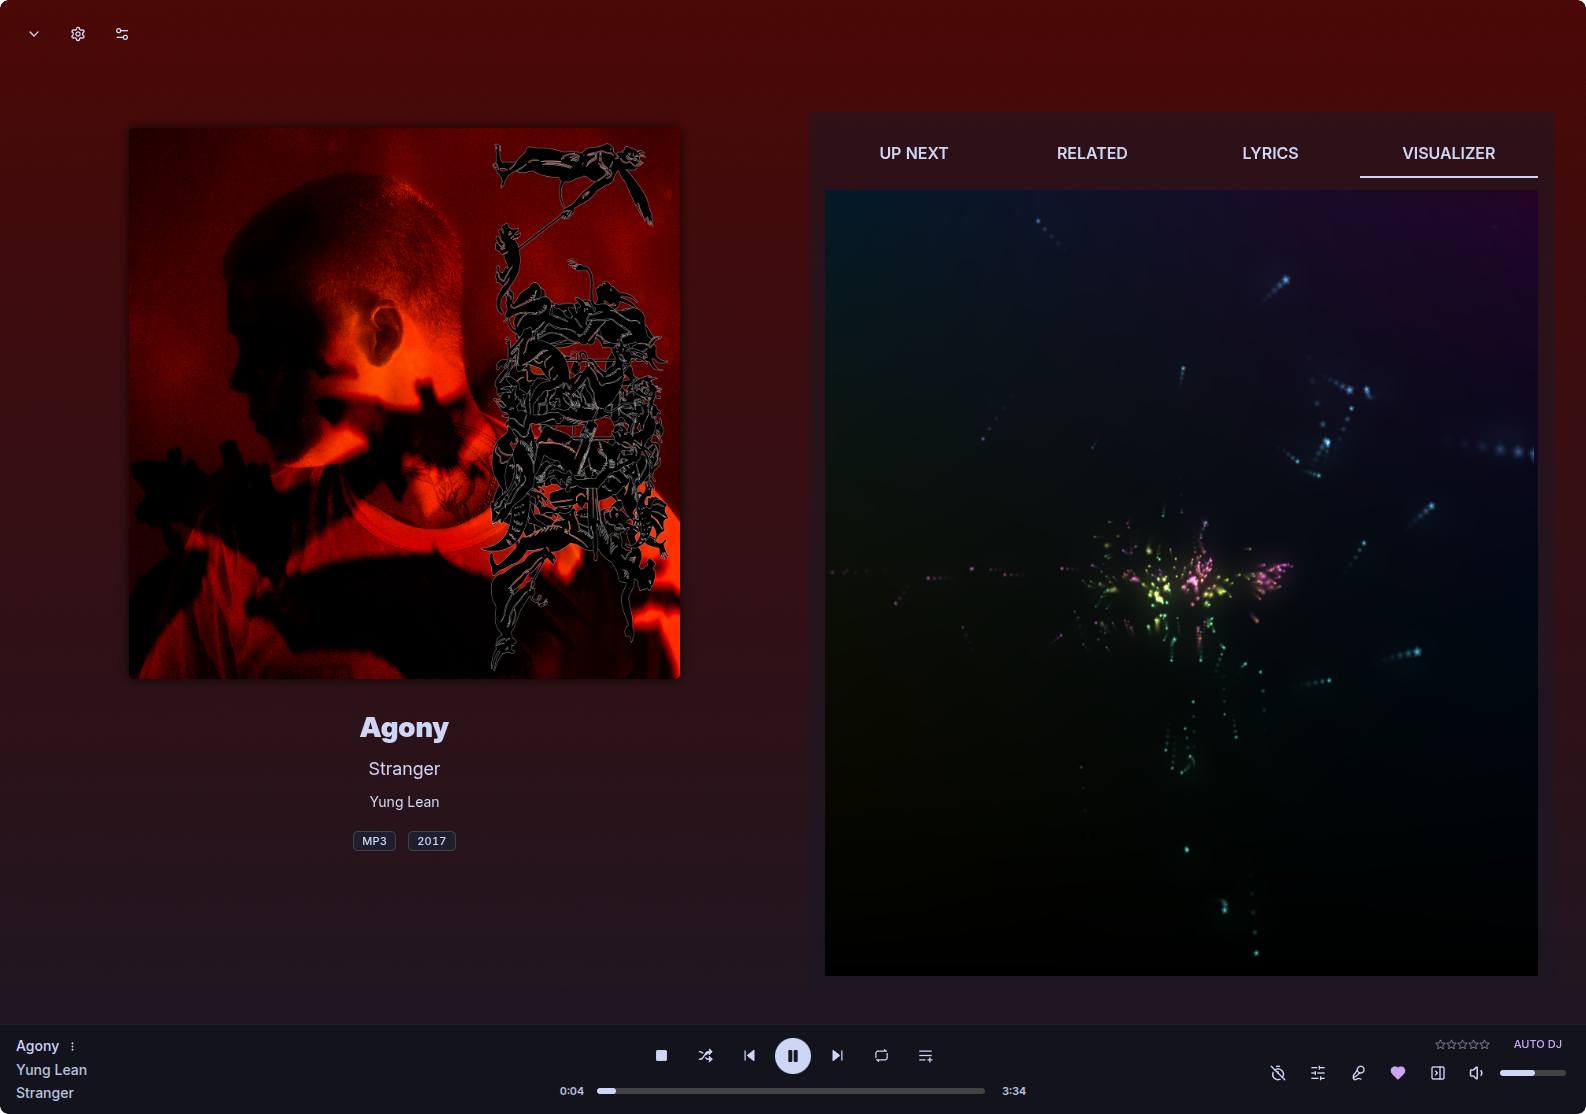
Task: Click Yung Lean in the bottom player bar
Action: (x=51, y=1070)
